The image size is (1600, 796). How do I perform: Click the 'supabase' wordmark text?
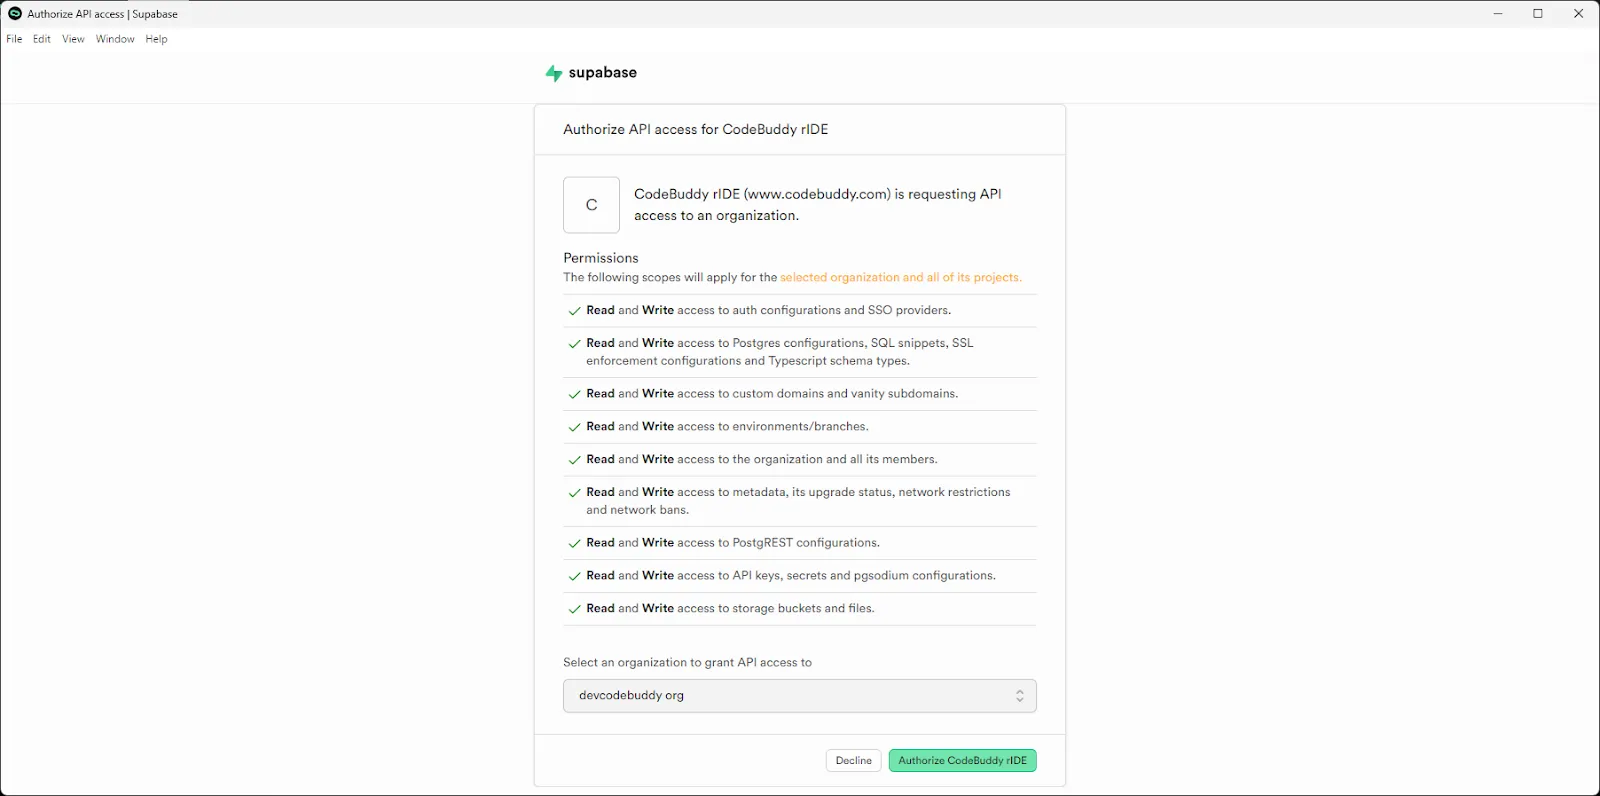tap(603, 73)
